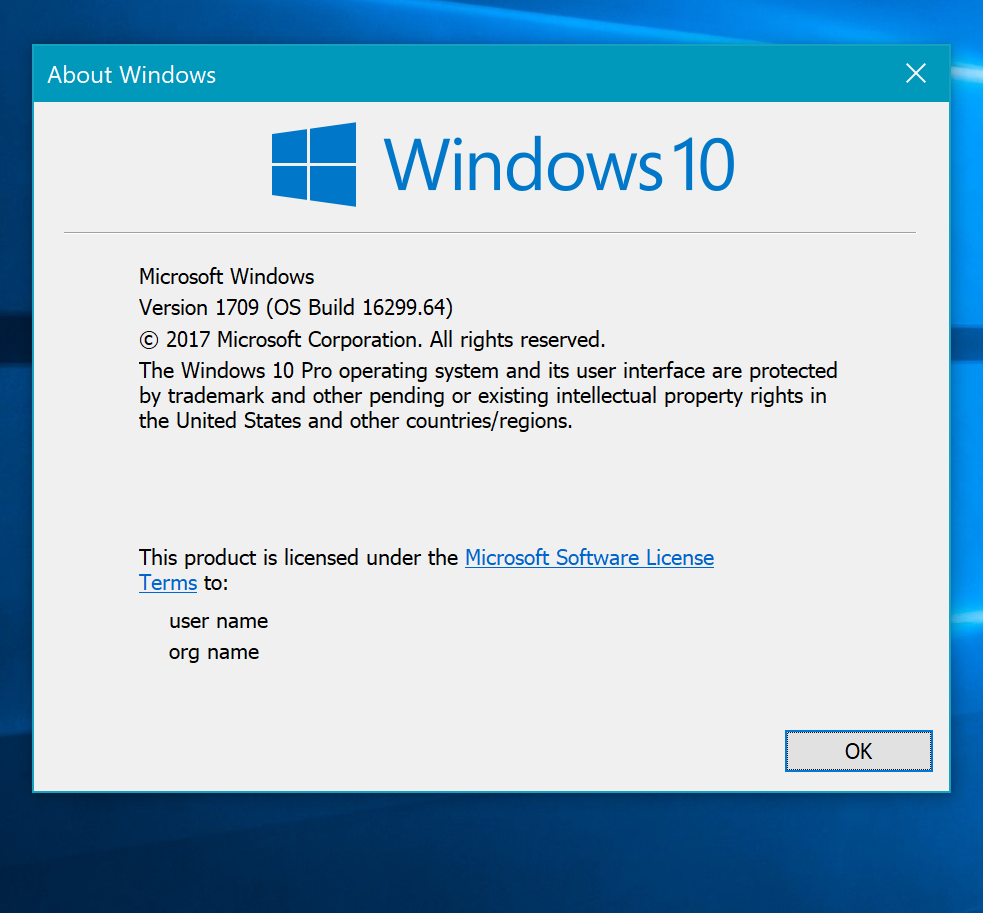The width and height of the screenshot is (983, 913).
Task: Click the 'Windows 10' logo text
Action: [x=559, y=164]
